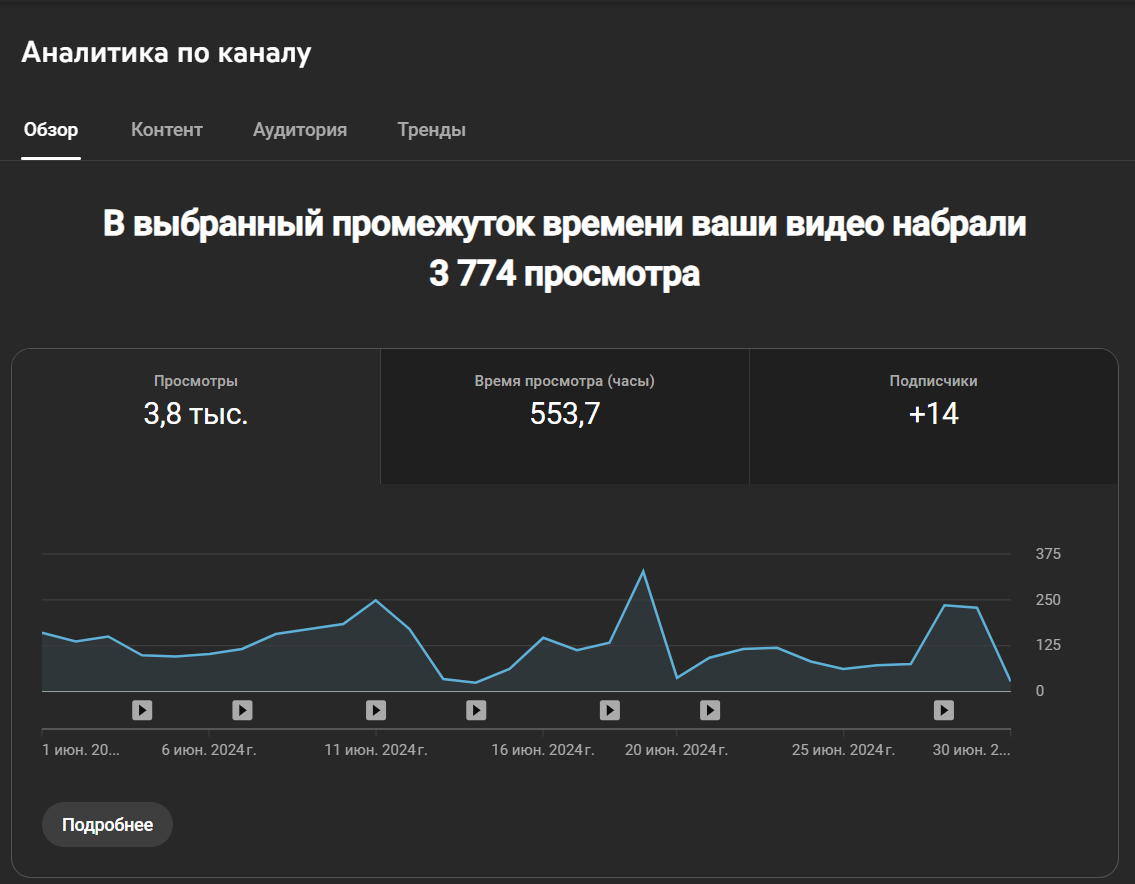Select the Обзор tab
This screenshot has height=884, width=1135.
coord(51,129)
